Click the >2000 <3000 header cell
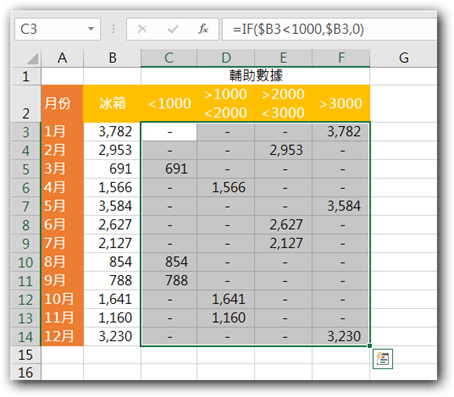454x397 pixels. 283,104
